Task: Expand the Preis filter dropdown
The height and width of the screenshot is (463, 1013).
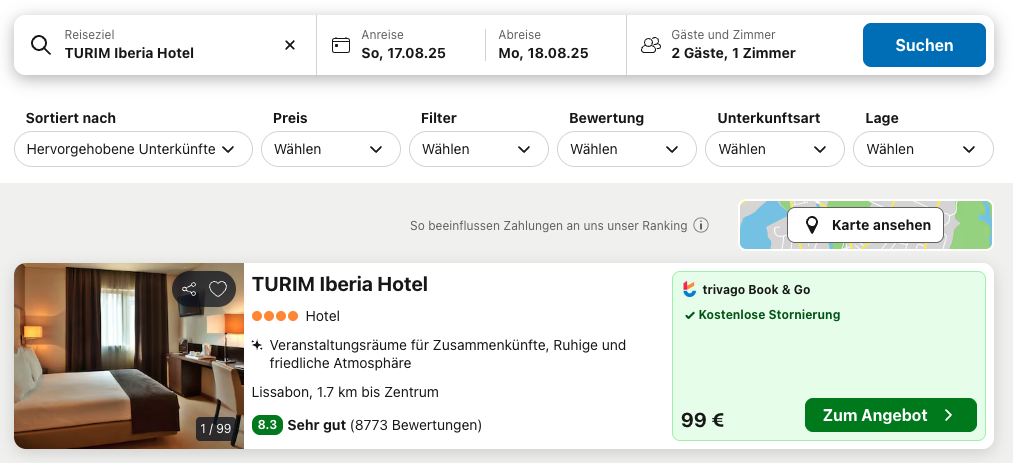Action: point(331,149)
